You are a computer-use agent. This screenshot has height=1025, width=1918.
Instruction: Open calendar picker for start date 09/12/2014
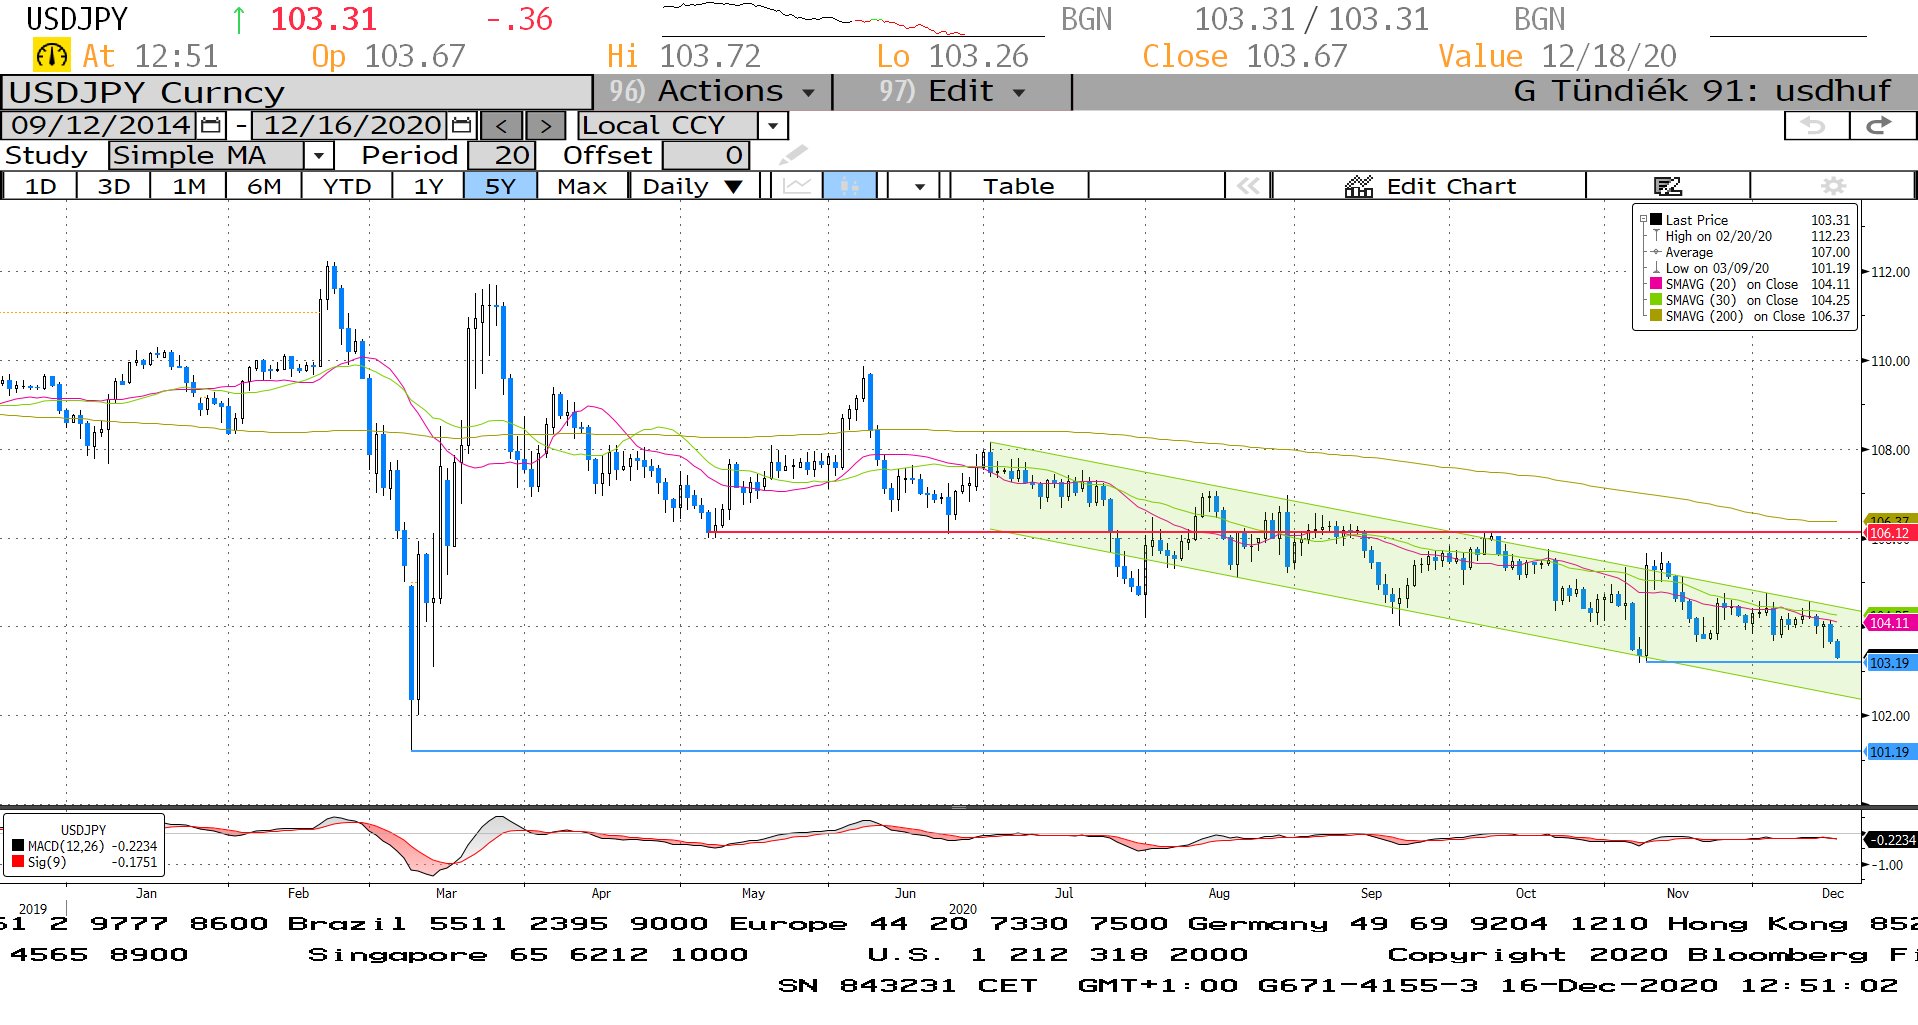coord(211,125)
